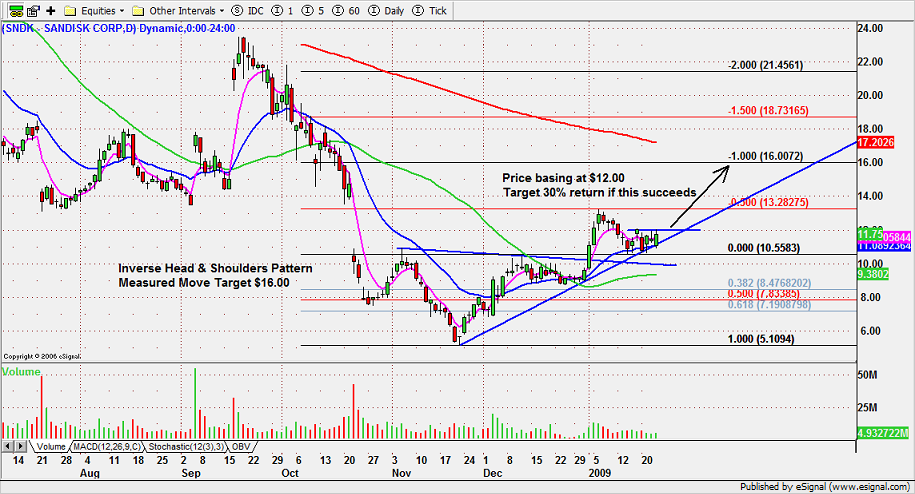This screenshot has height=494, width=915.
Task: Switch to the OBV tab
Action: tap(241, 447)
